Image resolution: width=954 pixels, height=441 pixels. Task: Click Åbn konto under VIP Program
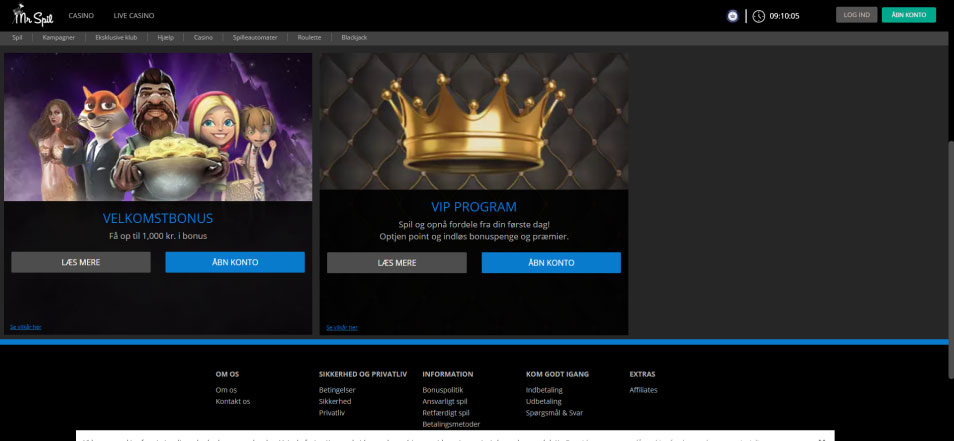[551, 263]
